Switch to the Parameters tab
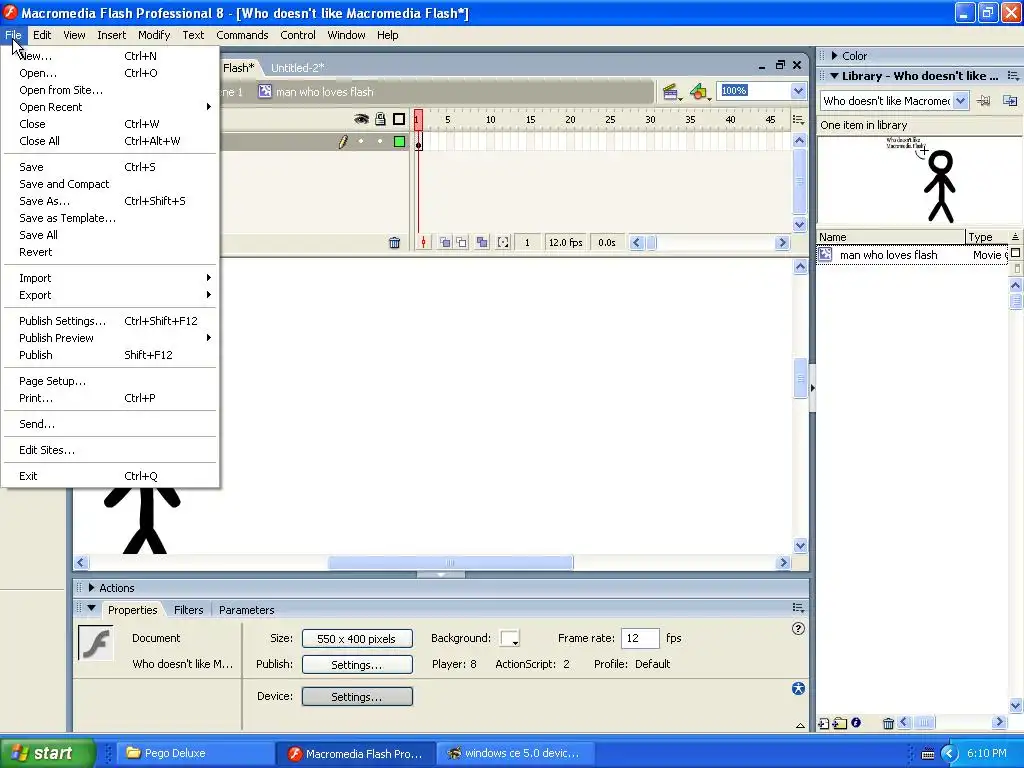This screenshot has height=768, width=1024. (246, 610)
